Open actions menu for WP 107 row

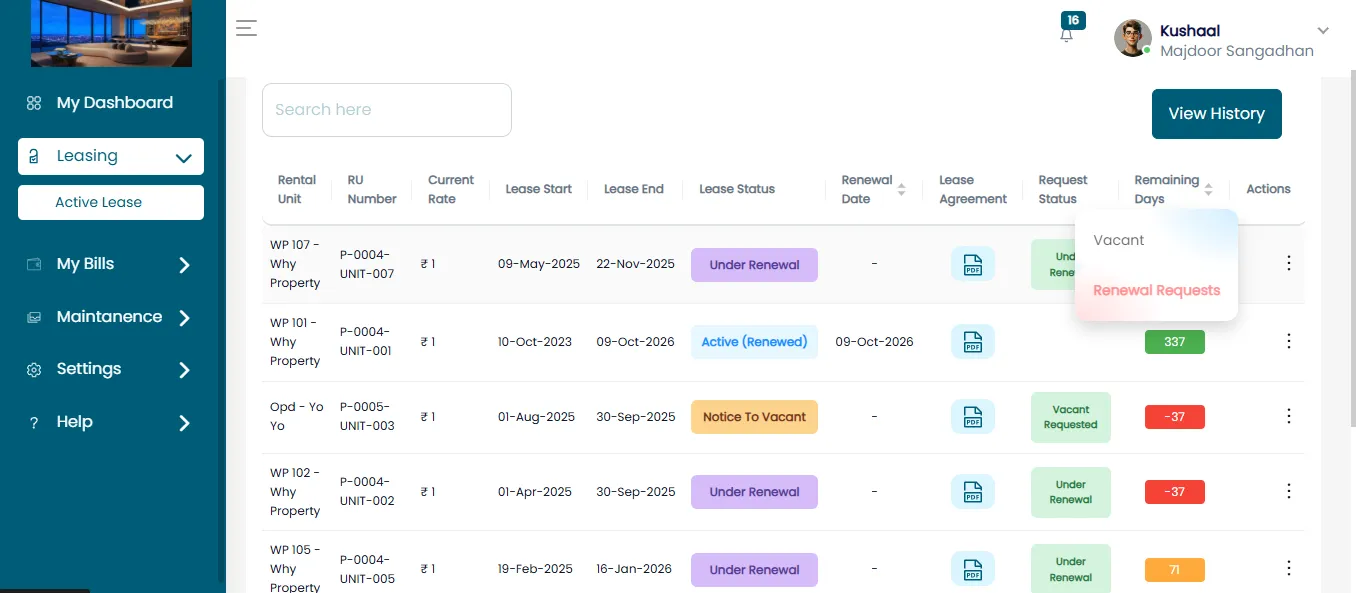(1288, 263)
